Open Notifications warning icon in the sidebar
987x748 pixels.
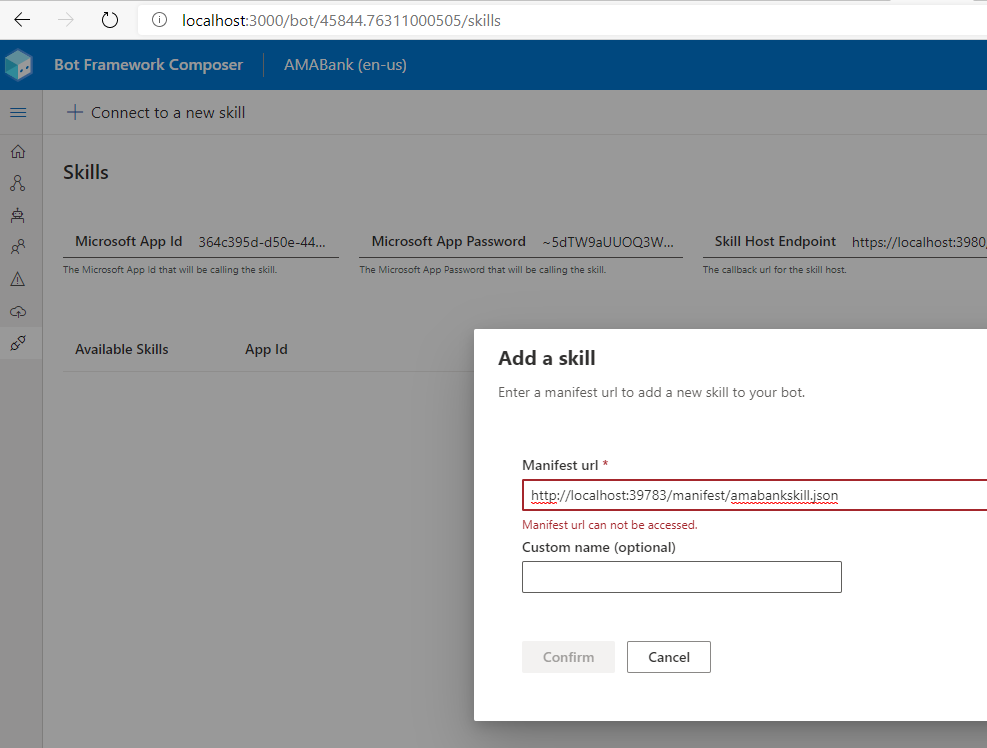point(18,279)
